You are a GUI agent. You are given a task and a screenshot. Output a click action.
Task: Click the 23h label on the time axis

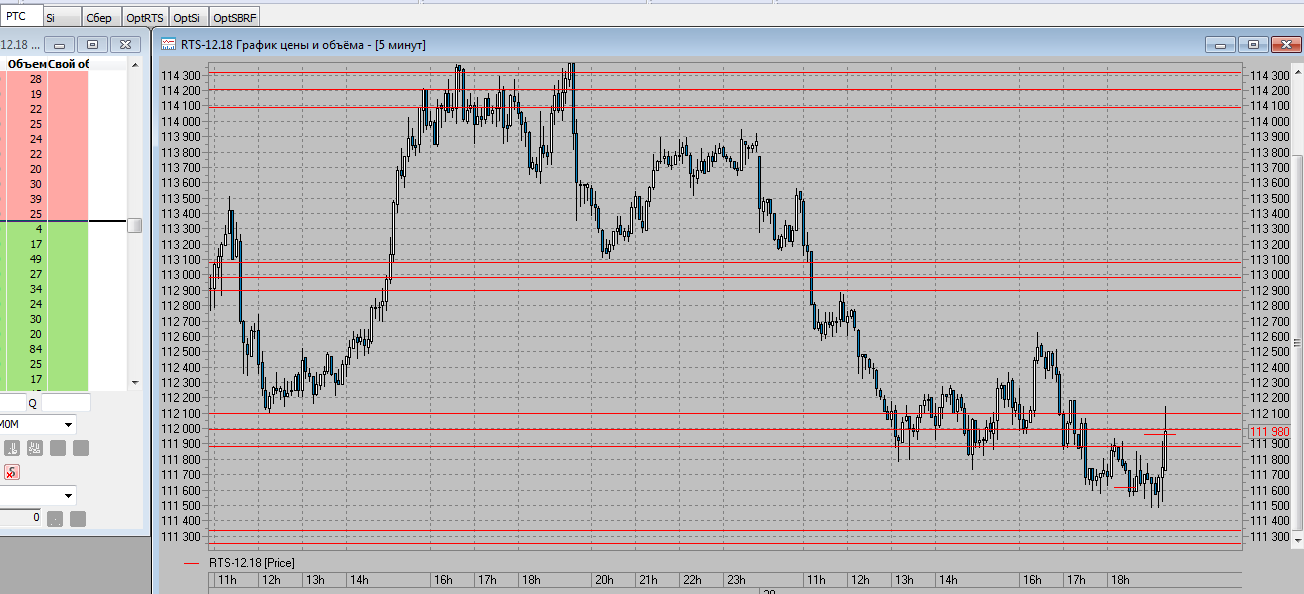[736, 580]
